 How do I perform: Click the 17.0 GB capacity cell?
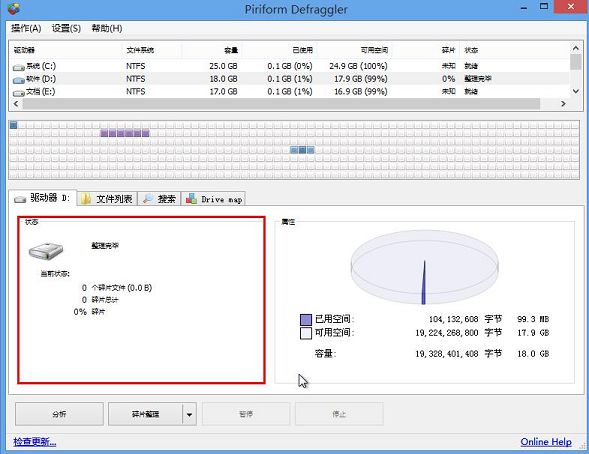tap(223, 92)
